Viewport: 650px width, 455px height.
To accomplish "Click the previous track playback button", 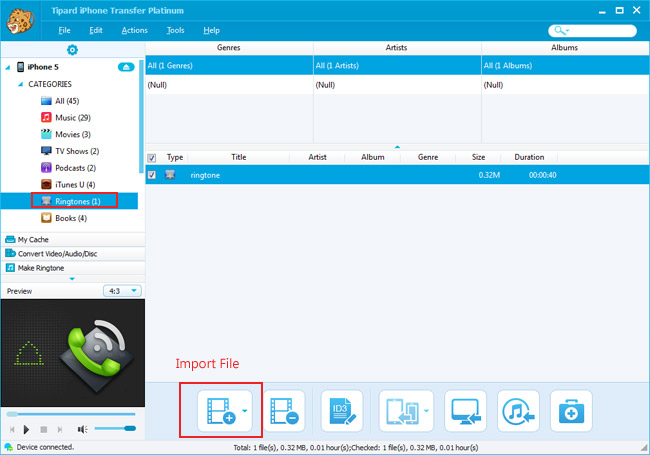I will (12, 429).
